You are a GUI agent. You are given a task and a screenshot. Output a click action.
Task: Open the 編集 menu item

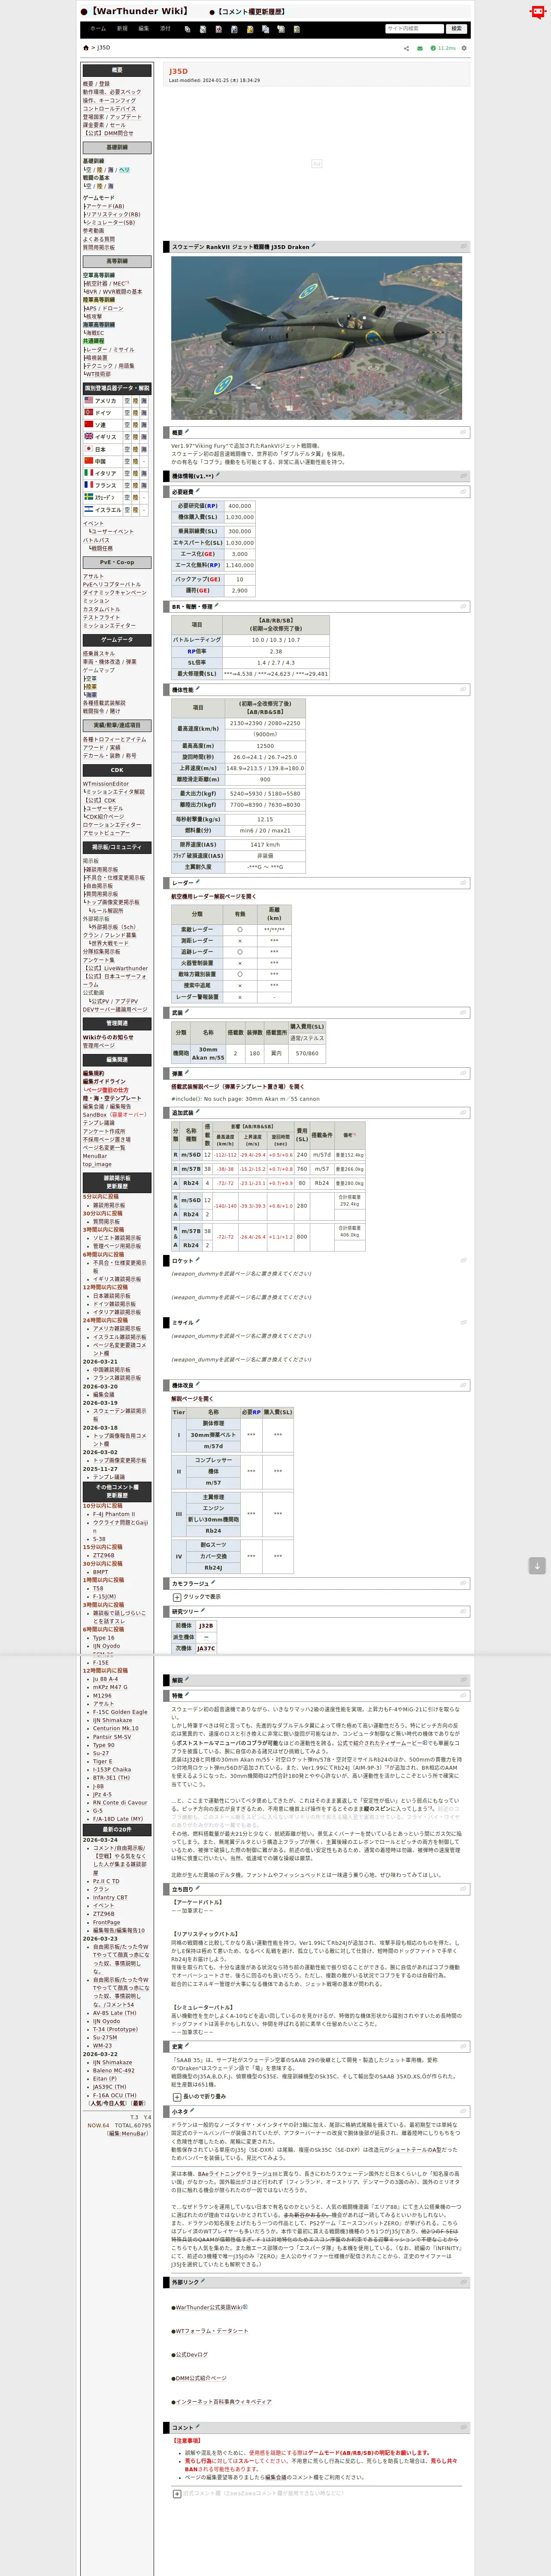coord(144,29)
